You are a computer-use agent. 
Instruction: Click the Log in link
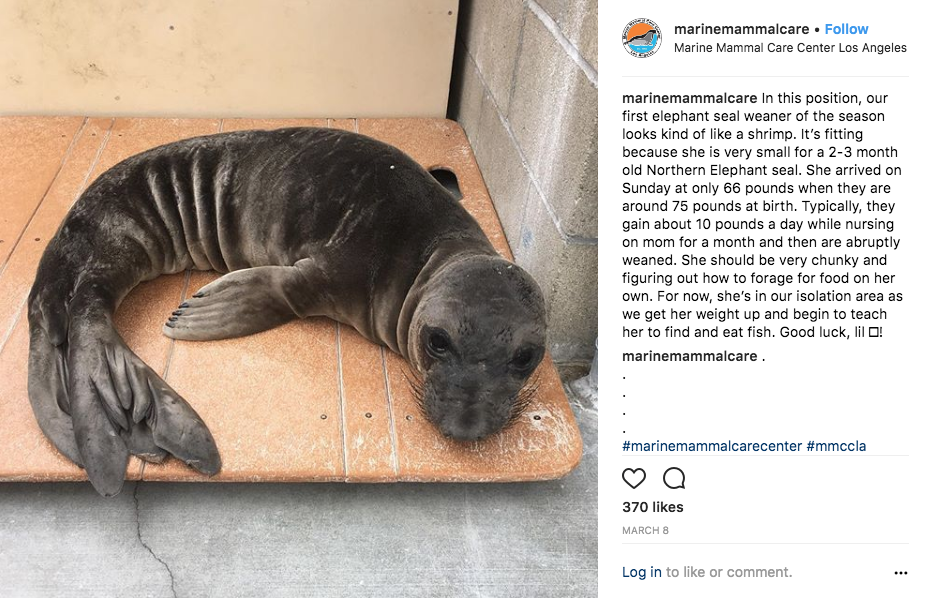point(641,572)
